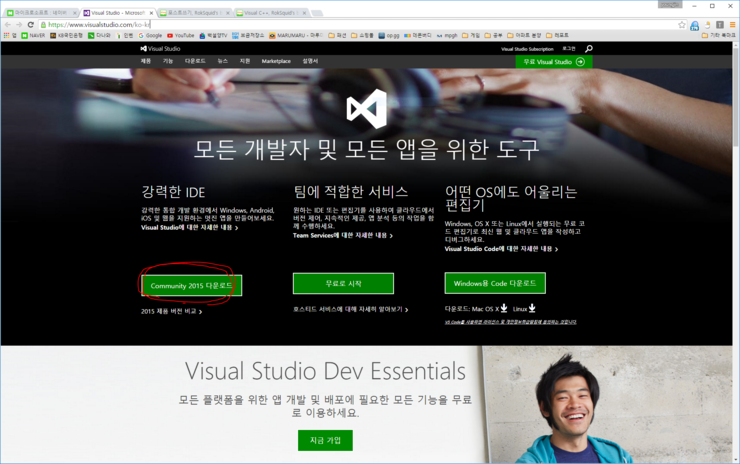Open the 다운로드 navigation menu

coord(195,61)
